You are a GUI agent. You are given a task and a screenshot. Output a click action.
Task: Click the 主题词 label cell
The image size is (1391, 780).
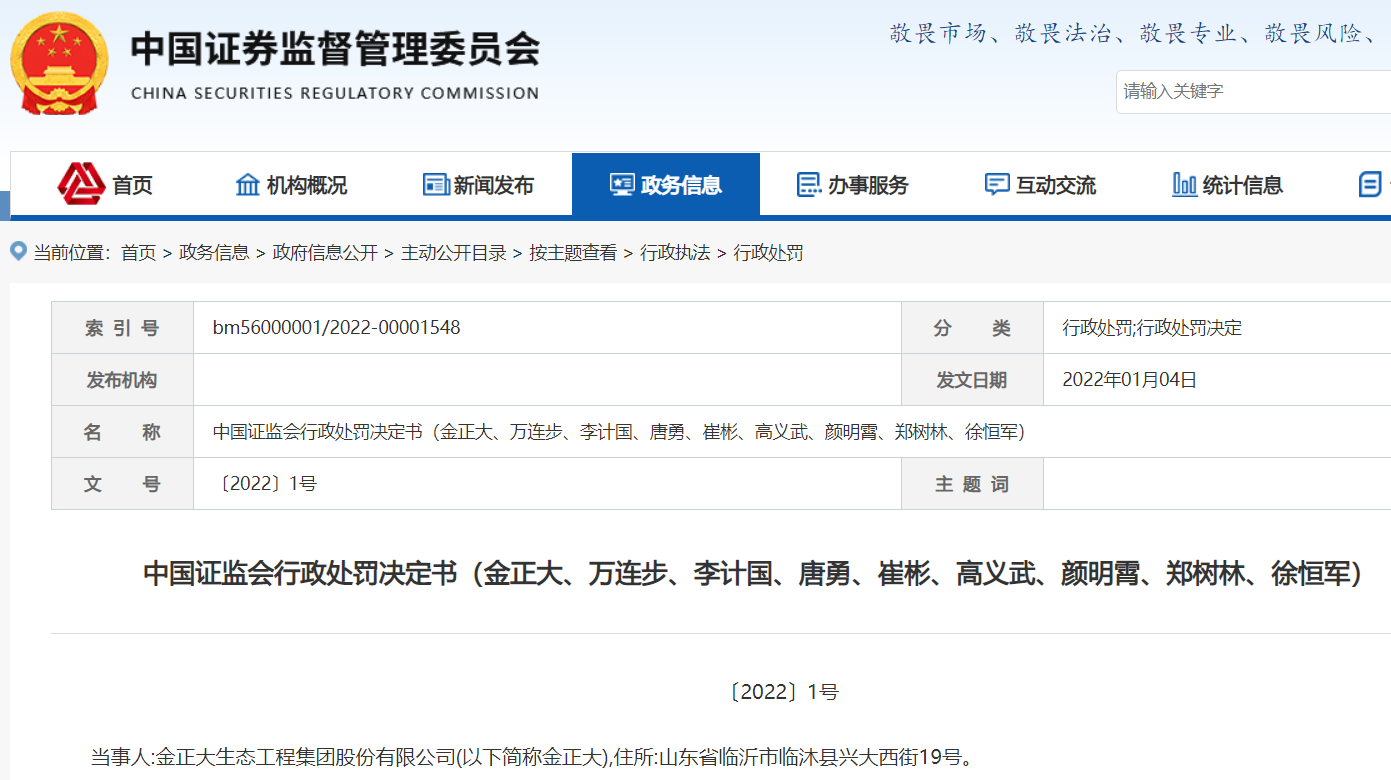972,484
